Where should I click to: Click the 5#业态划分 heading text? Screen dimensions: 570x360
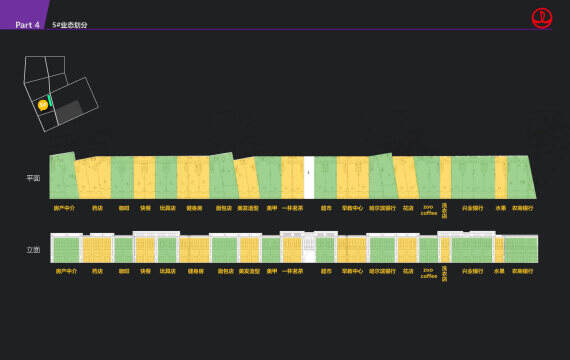click(x=70, y=25)
